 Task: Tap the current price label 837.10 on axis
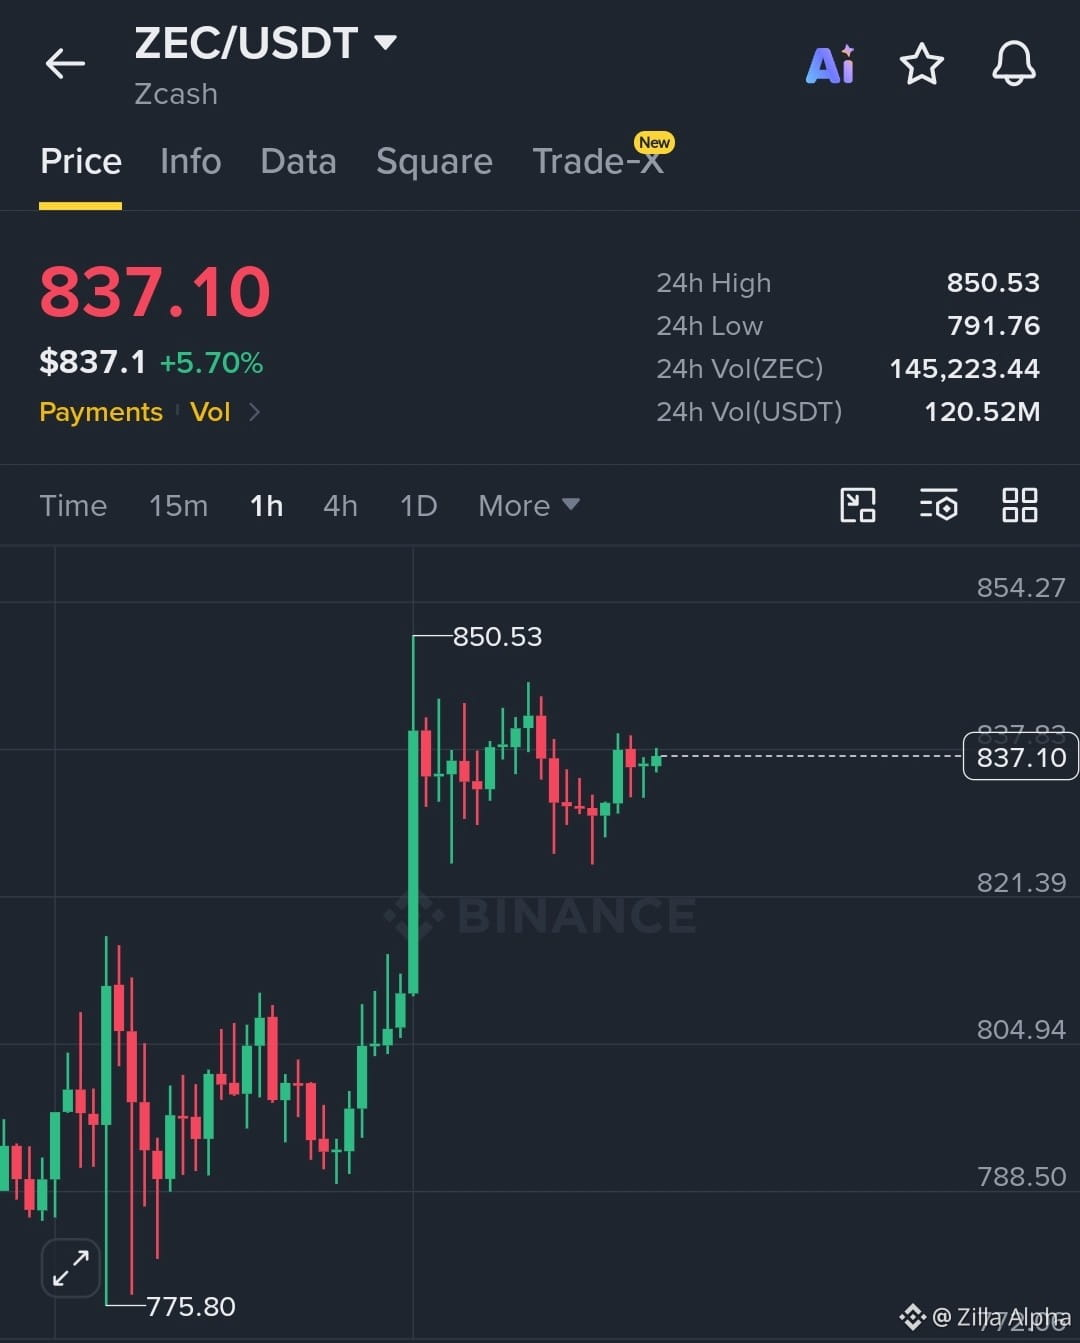(1021, 757)
